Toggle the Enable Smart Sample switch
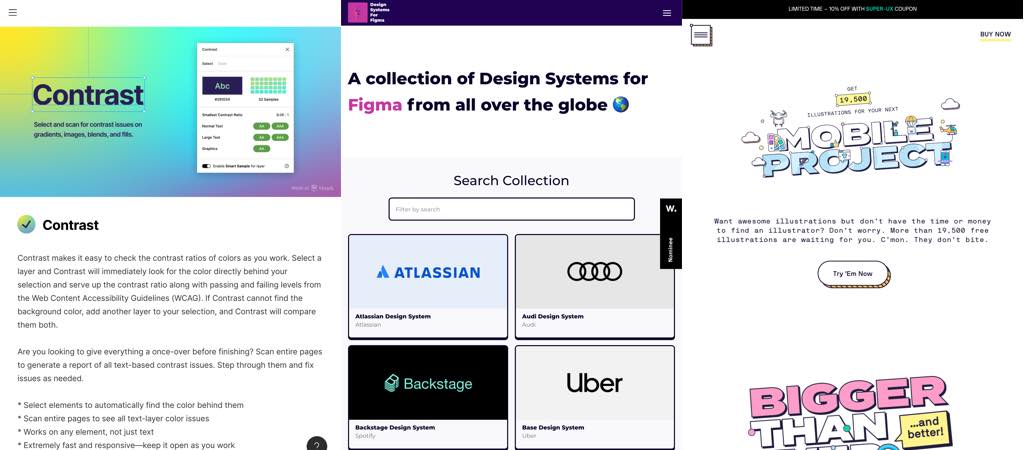 pyautogui.click(x=206, y=166)
